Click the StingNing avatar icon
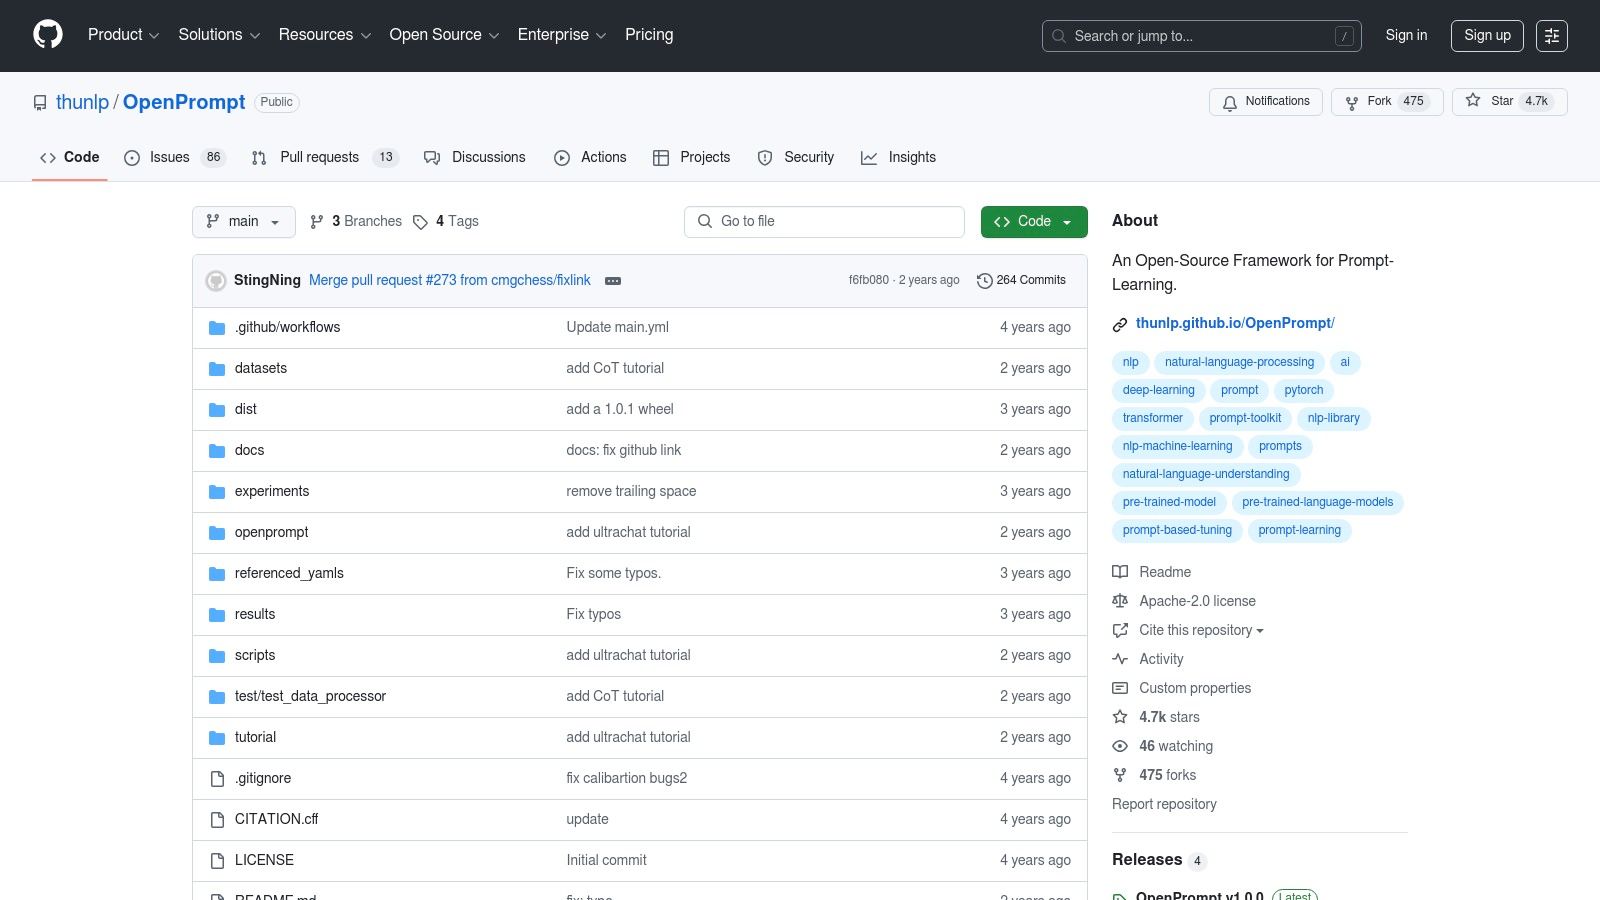This screenshot has height=900, width=1600. click(216, 281)
